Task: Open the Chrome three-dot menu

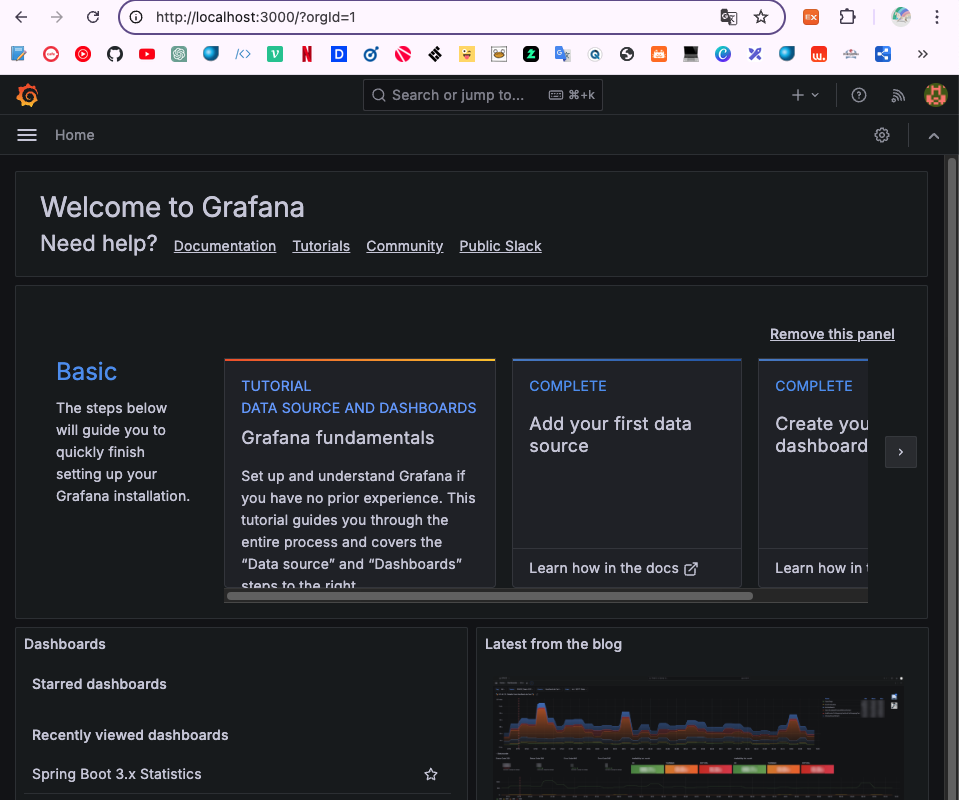Action: click(x=936, y=17)
